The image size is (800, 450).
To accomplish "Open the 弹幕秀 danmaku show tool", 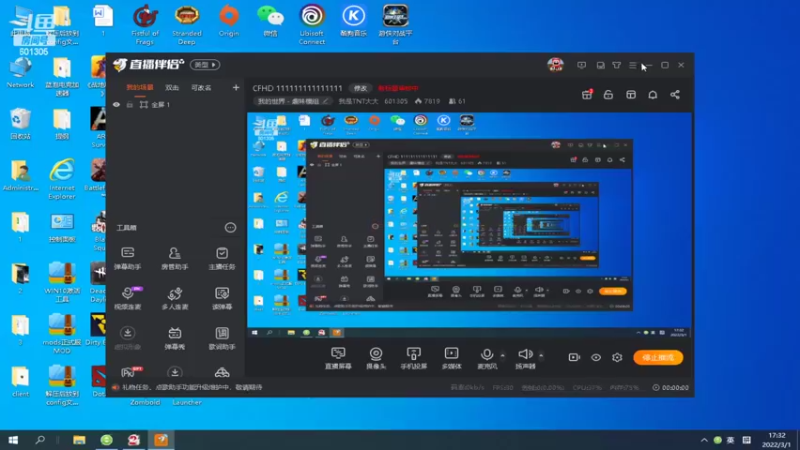I will (x=174, y=338).
